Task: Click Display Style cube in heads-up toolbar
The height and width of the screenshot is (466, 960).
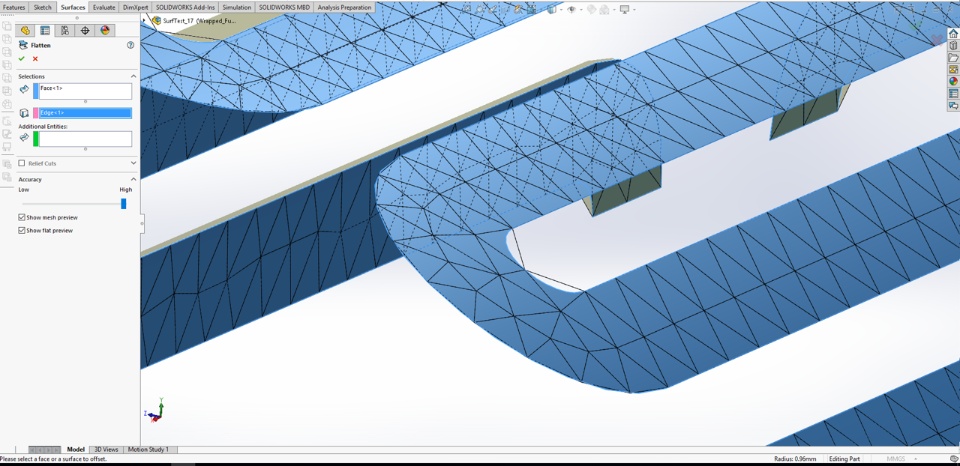Action: click(x=552, y=9)
